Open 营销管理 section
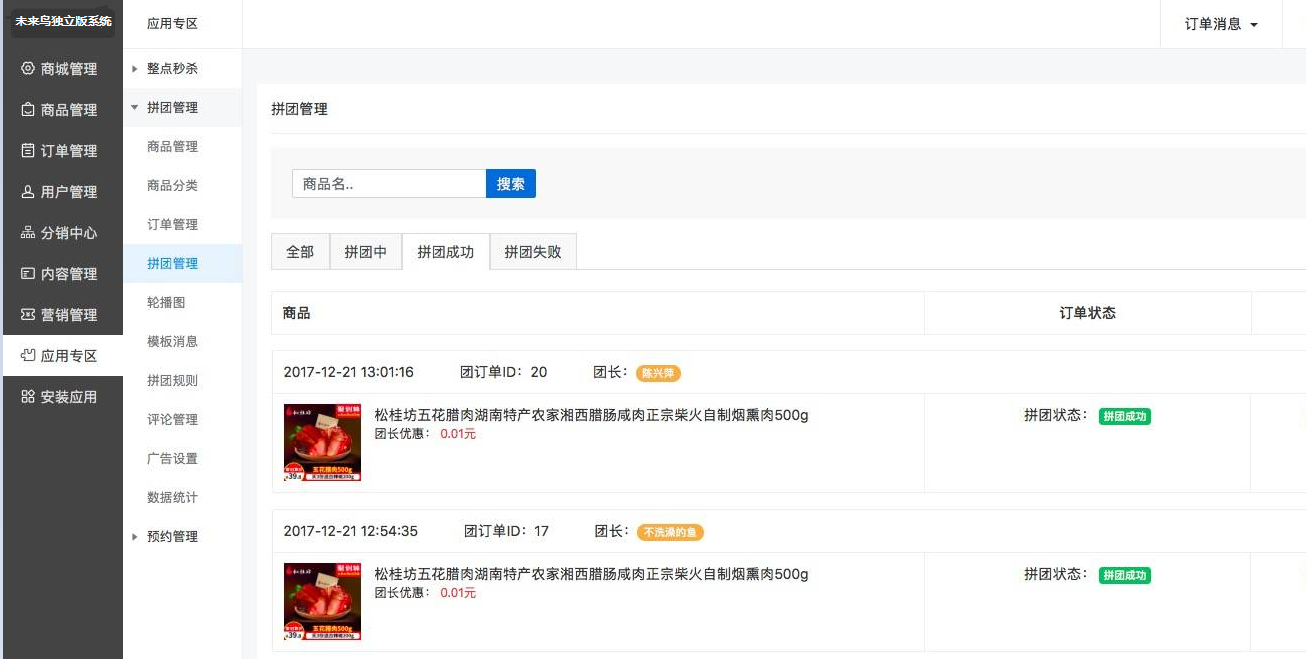Image resolution: width=1306 pixels, height=659 pixels. click(61, 315)
